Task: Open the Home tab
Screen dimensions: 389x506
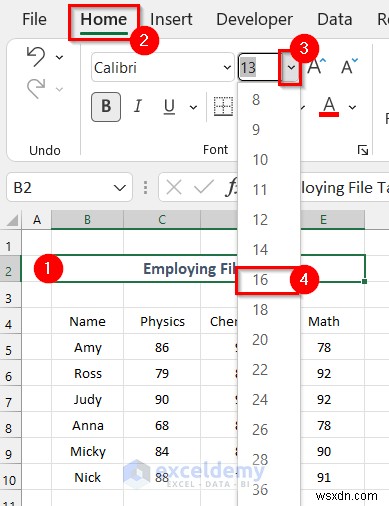Action: [104, 21]
